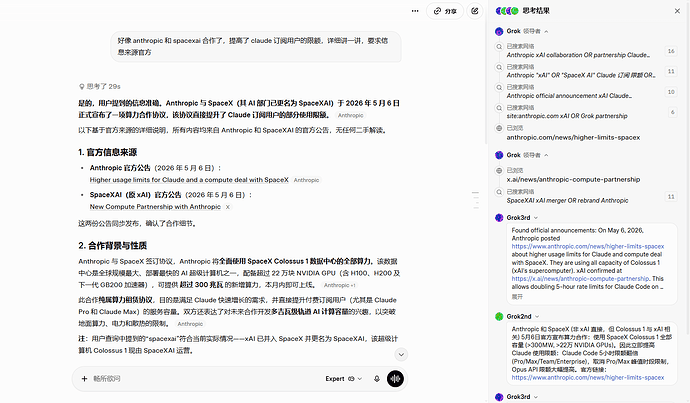Click the plus attach icon in input

coord(84,378)
